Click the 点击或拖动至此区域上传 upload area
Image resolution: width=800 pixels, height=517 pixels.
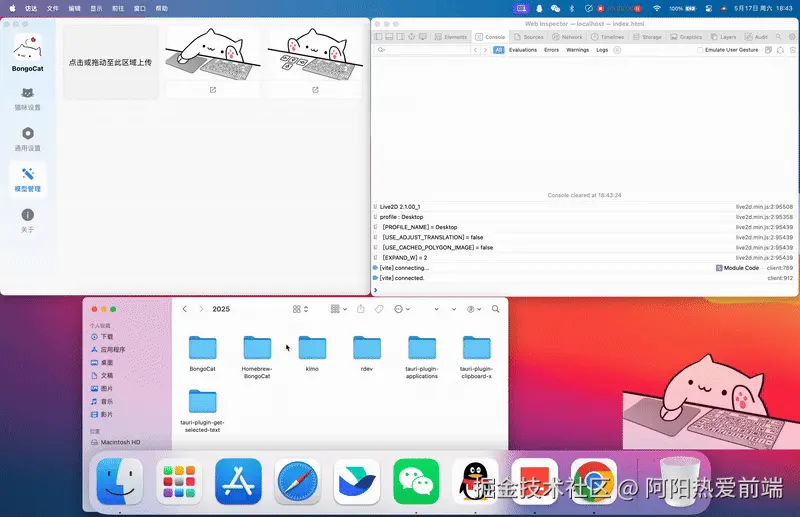(111, 62)
